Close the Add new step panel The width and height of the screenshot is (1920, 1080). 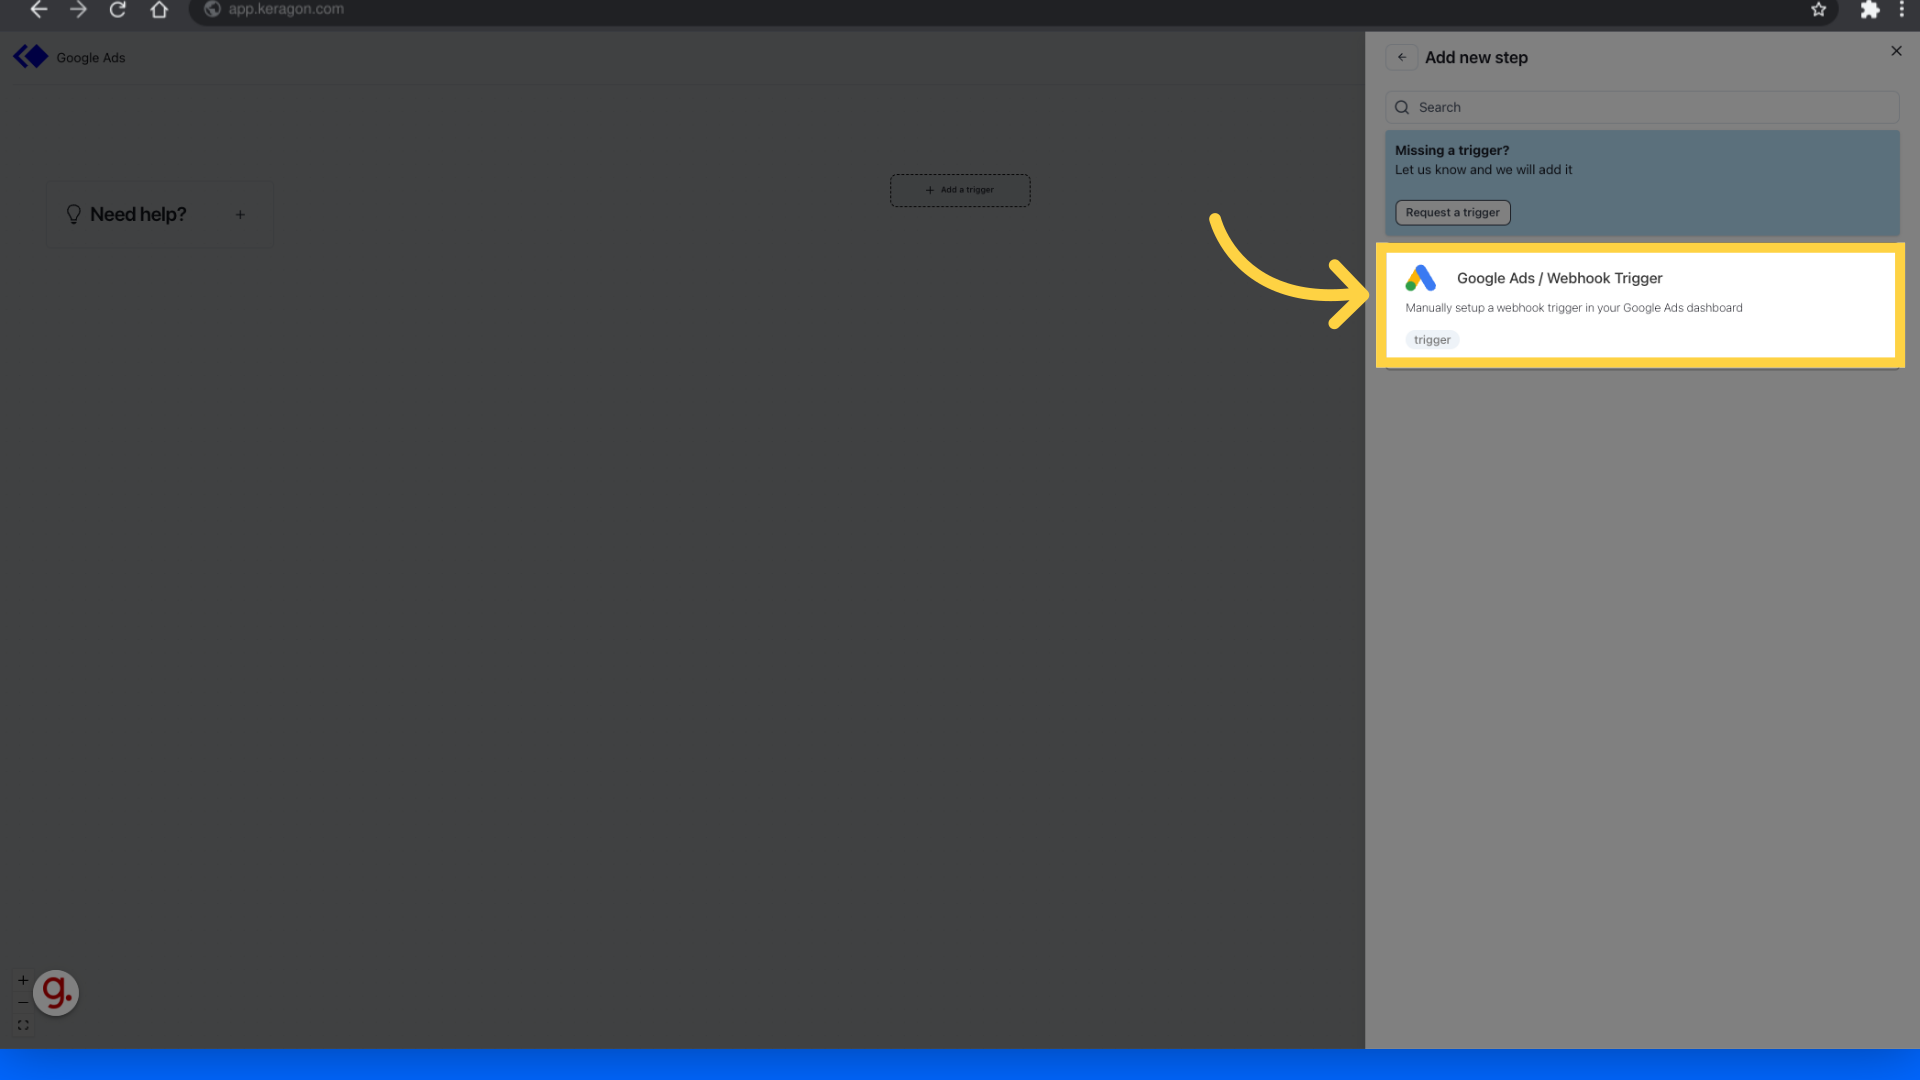click(x=1896, y=51)
